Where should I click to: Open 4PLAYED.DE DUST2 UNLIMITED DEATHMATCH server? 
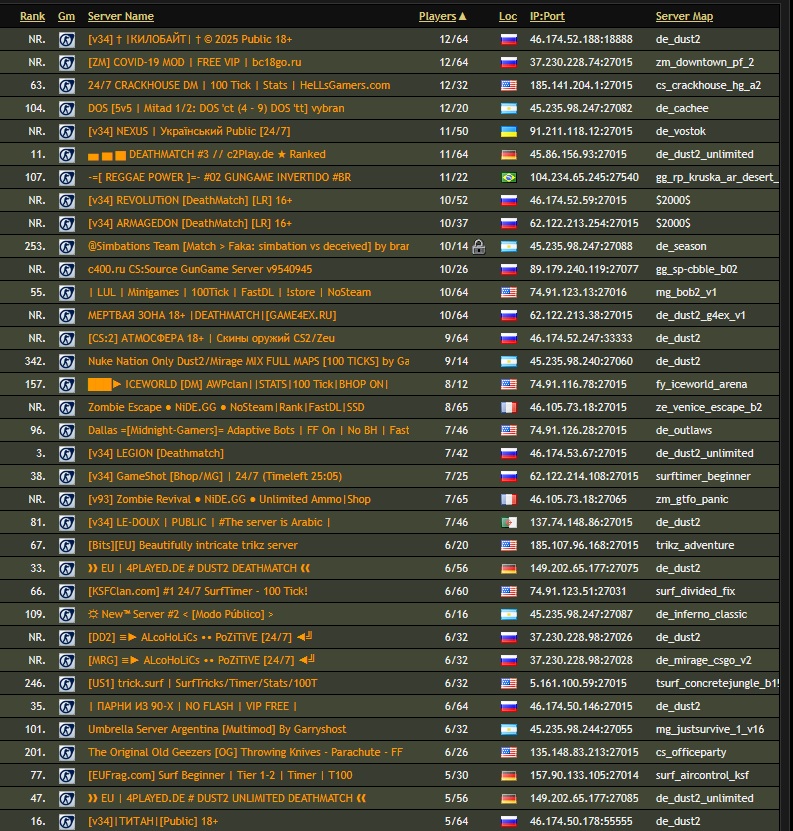coord(227,799)
